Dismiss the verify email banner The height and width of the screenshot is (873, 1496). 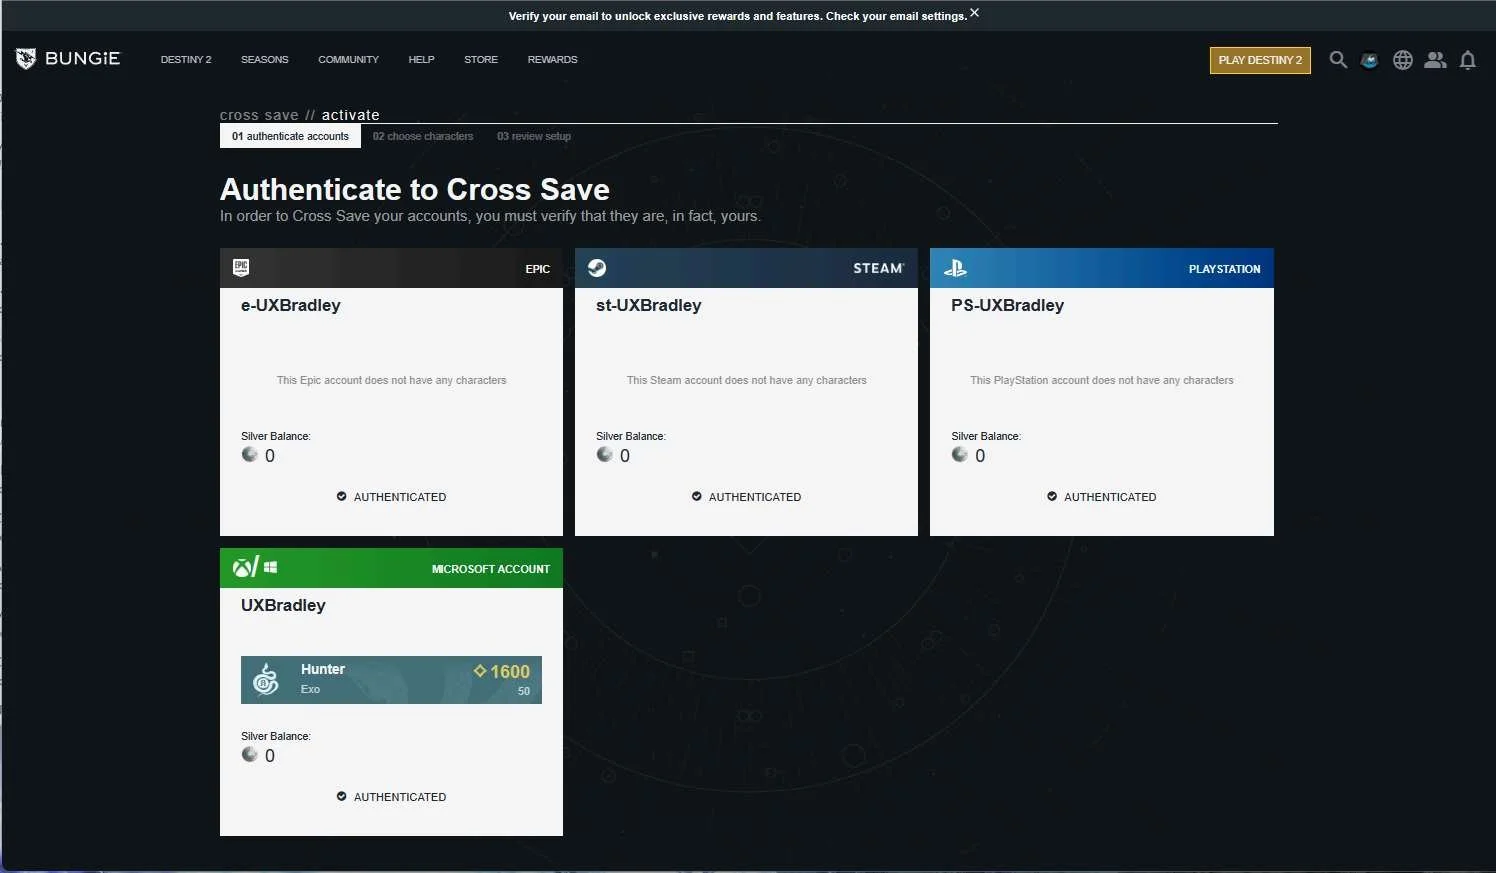click(x=974, y=13)
